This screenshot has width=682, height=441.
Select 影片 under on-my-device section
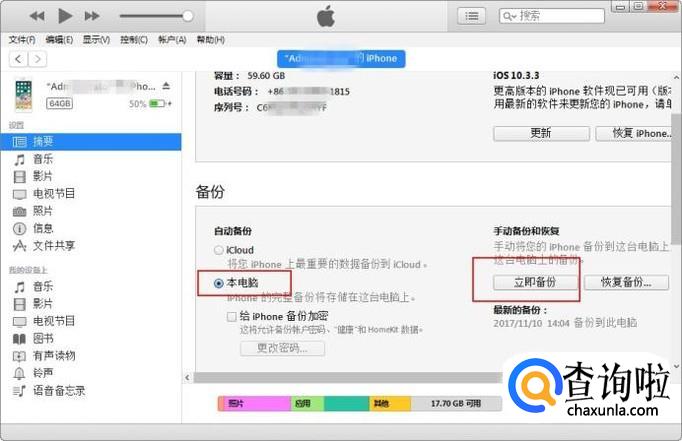pos(43,304)
